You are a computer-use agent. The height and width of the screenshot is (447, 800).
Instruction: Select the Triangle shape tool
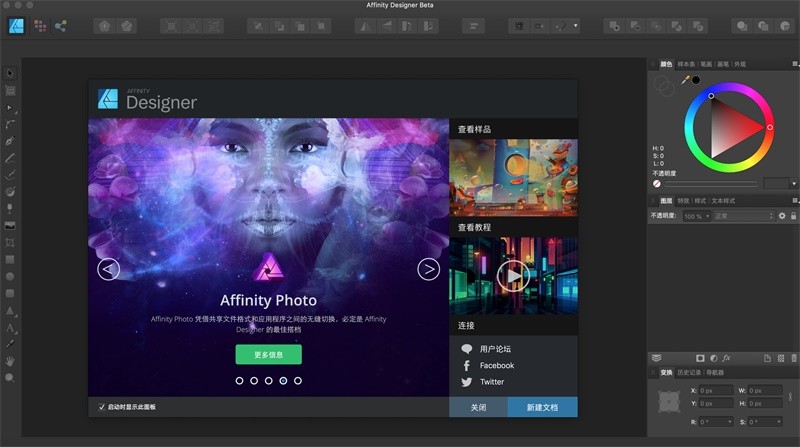tap(10, 310)
